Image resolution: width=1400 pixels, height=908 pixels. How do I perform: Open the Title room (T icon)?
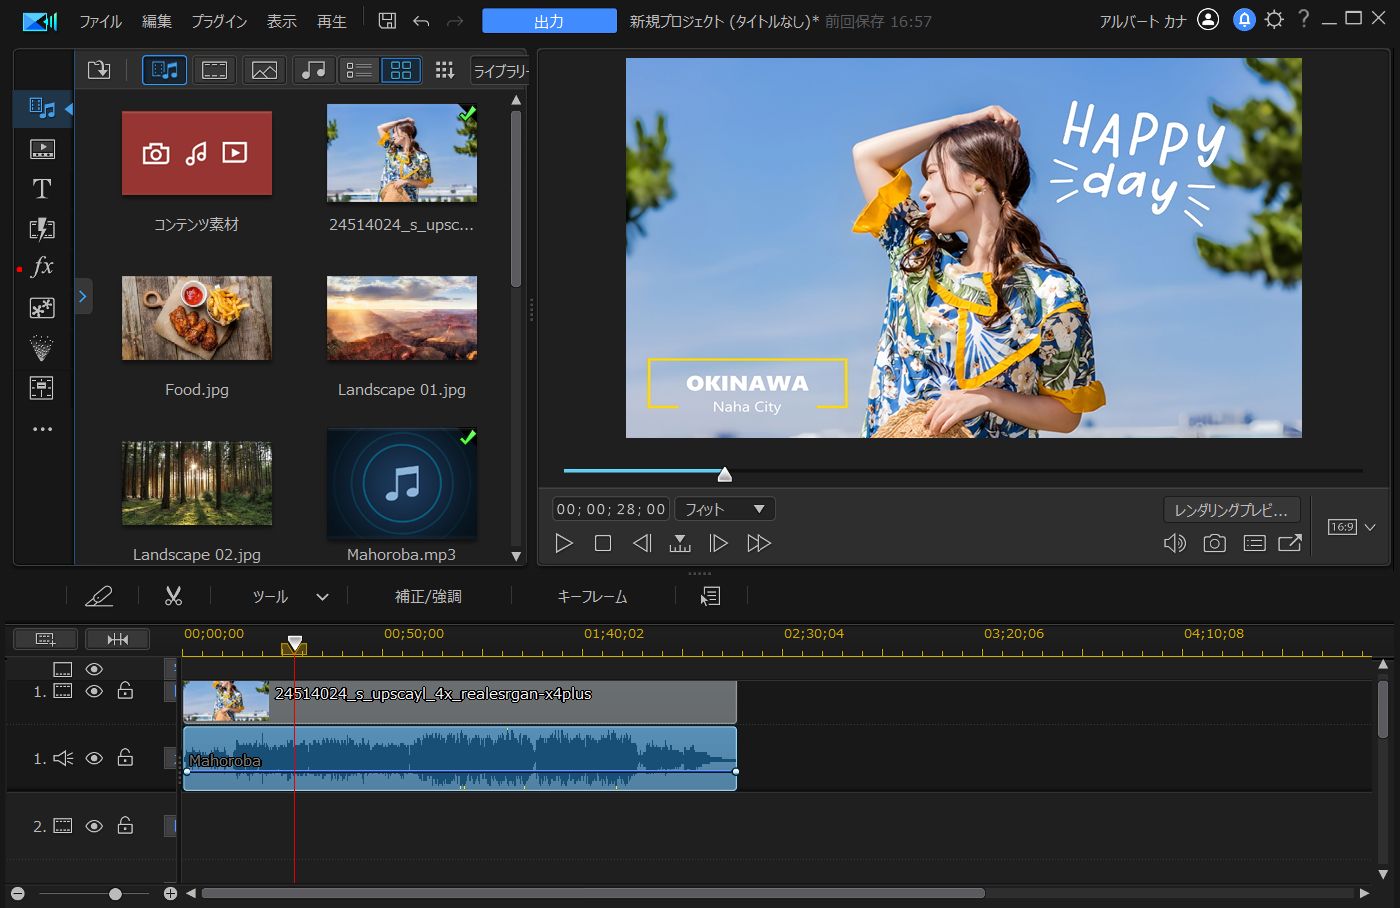pos(42,189)
